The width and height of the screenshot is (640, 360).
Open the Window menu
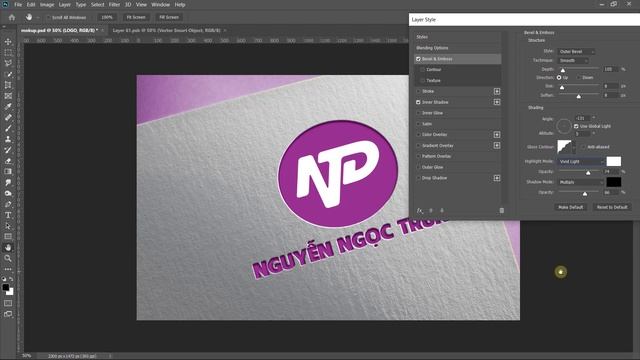[160, 4]
